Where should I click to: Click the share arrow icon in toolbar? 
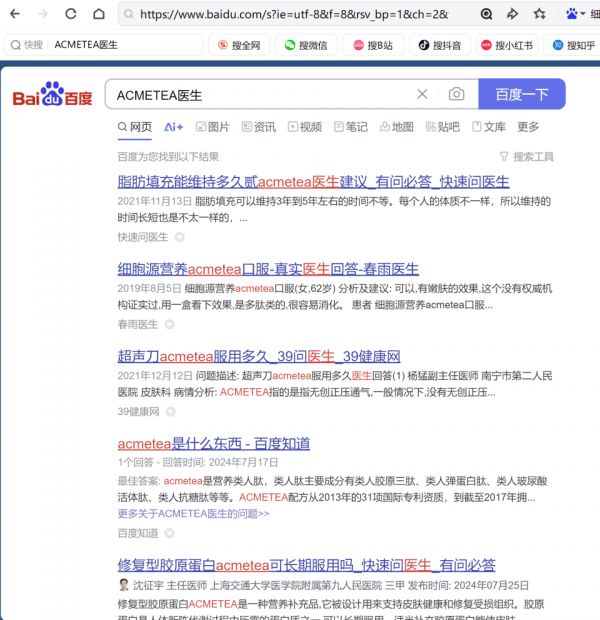(x=512, y=14)
